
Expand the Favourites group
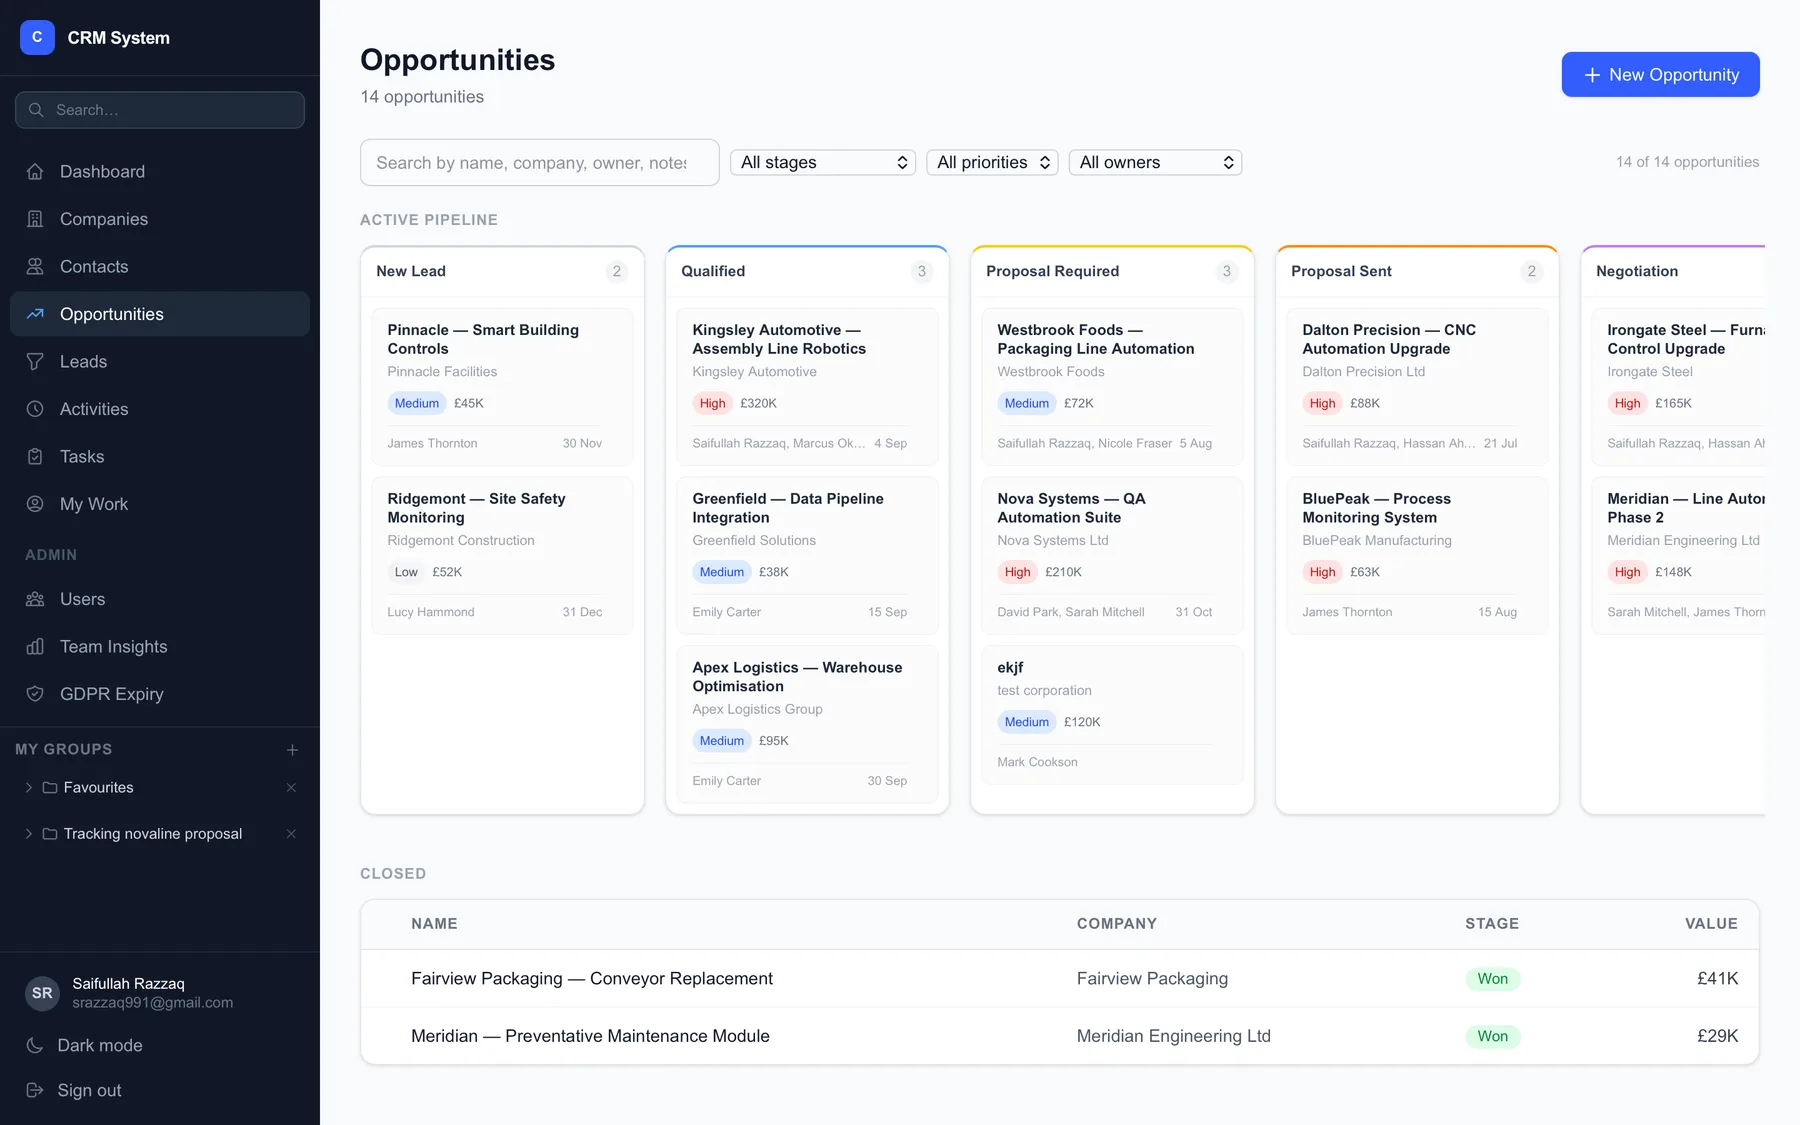[x=28, y=788]
